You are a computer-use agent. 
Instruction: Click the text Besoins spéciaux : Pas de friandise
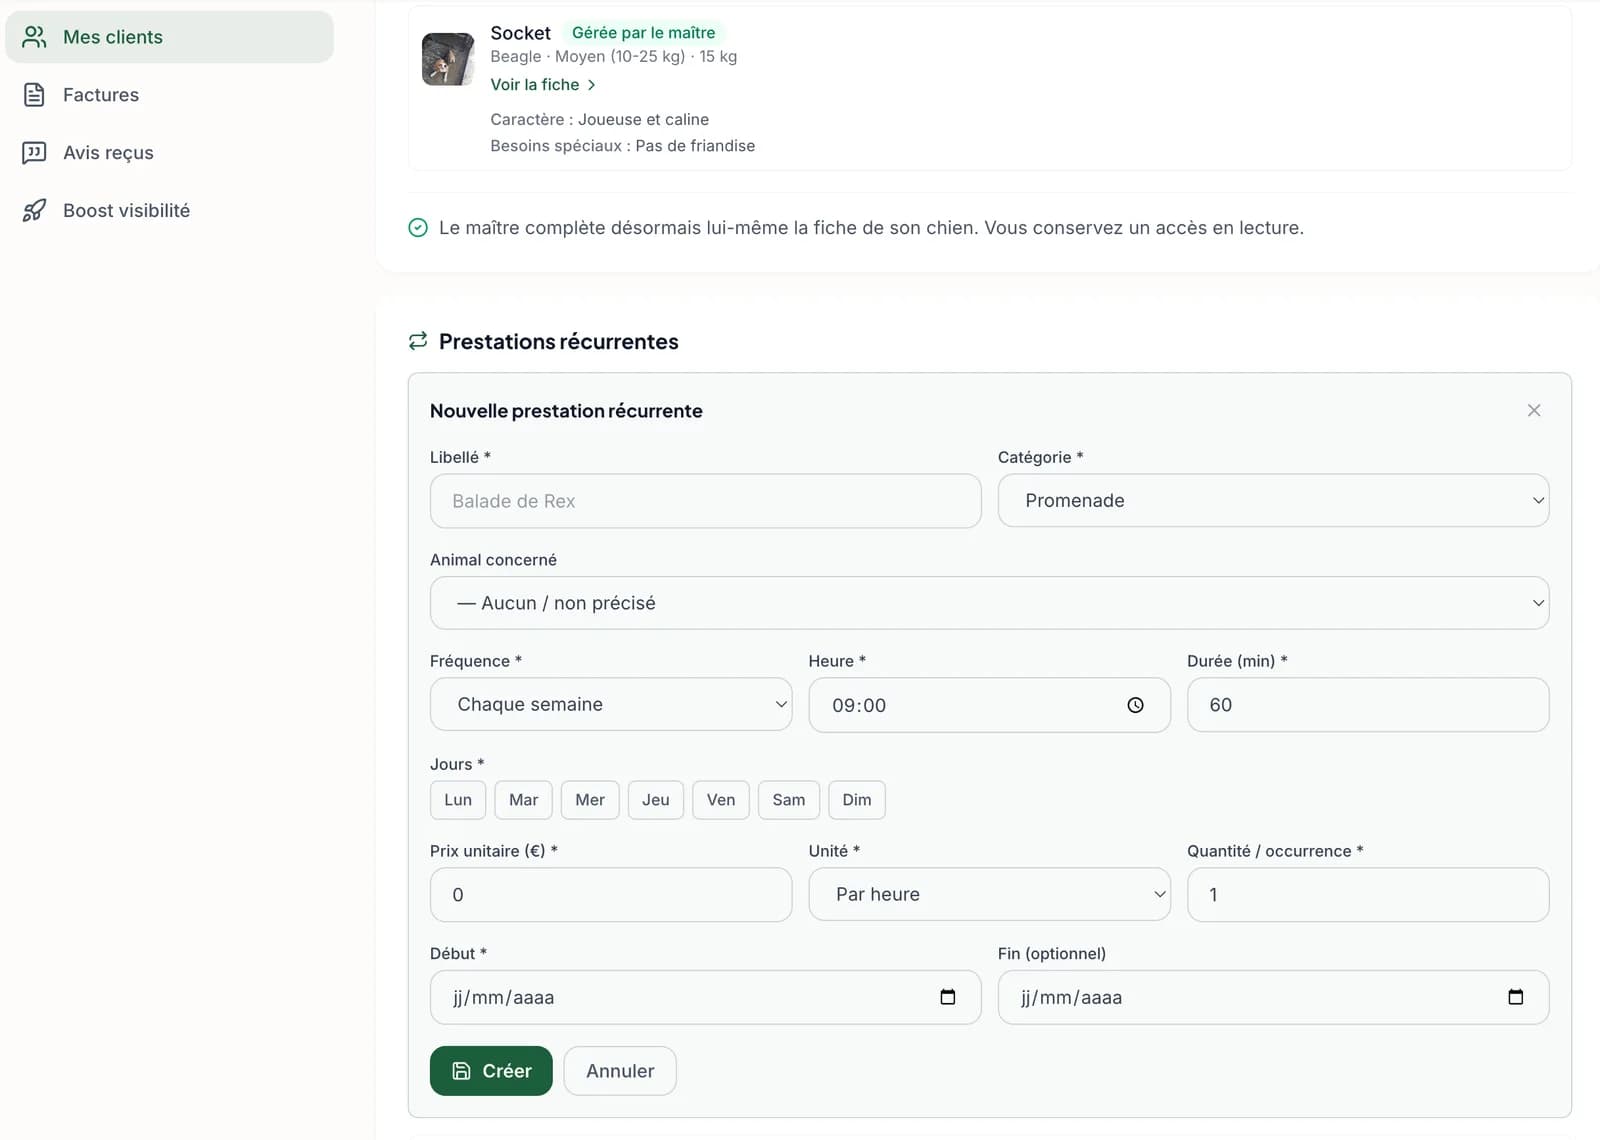pyautogui.click(x=622, y=146)
